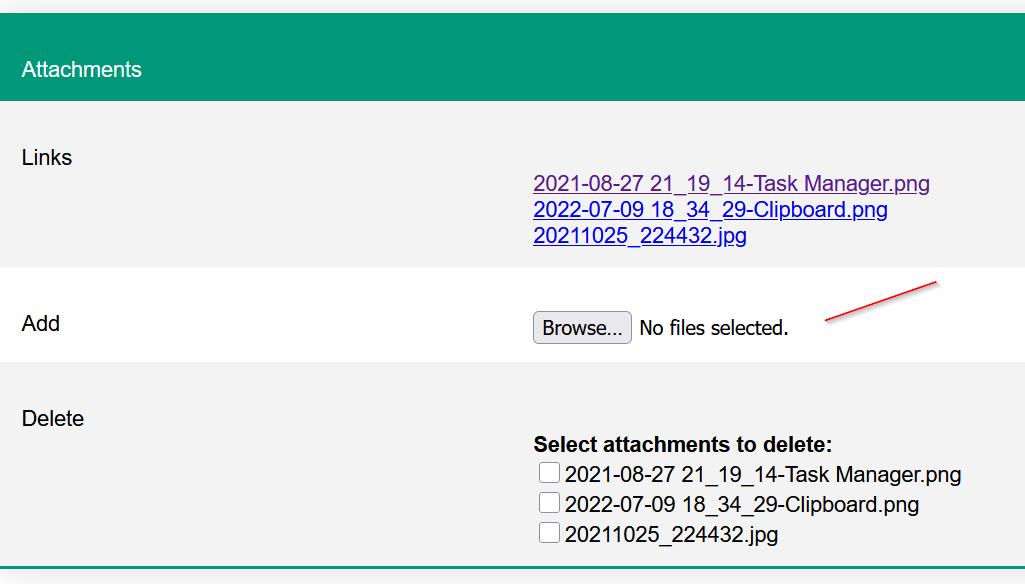Click the red diagonal line annotation
The image size is (1025, 584).
(x=880, y=302)
